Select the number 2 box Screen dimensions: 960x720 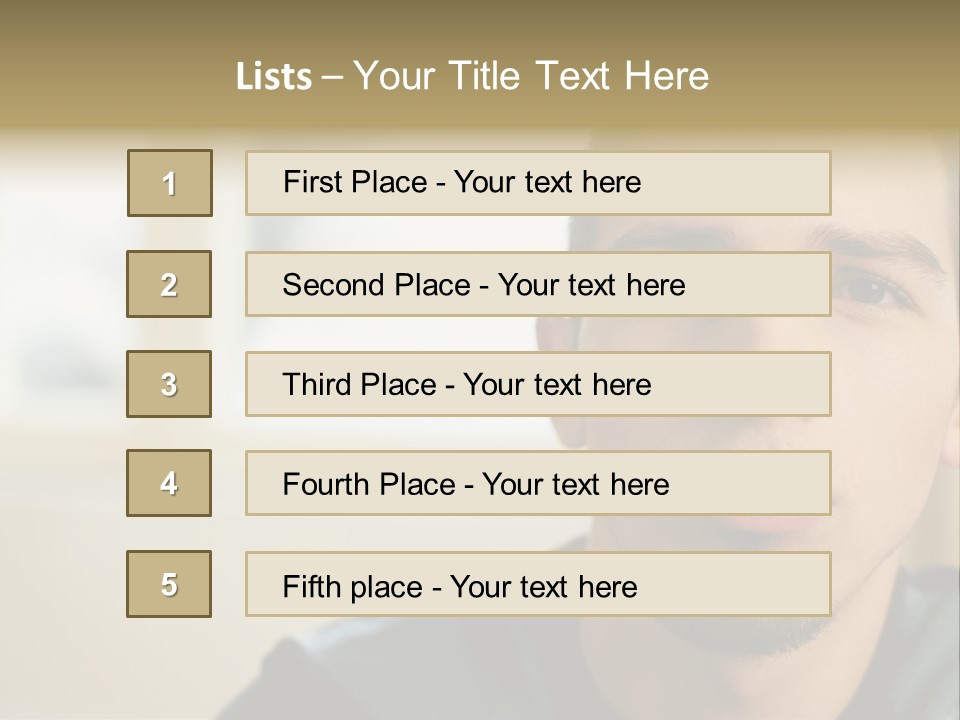pyautogui.click(x=169, y=284)
